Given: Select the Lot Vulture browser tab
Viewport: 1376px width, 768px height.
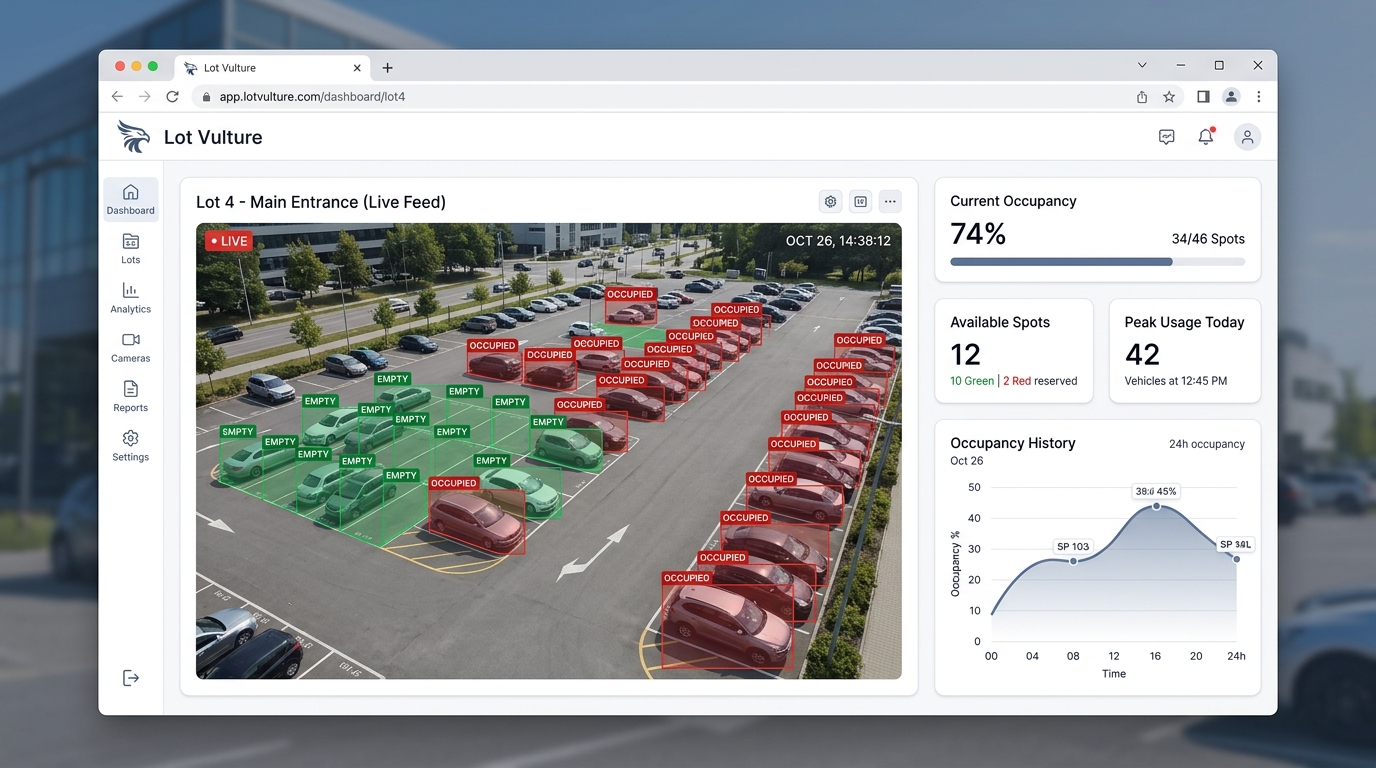Looking at the screenshot, I should pyautogui.click(x=273, y=68).
